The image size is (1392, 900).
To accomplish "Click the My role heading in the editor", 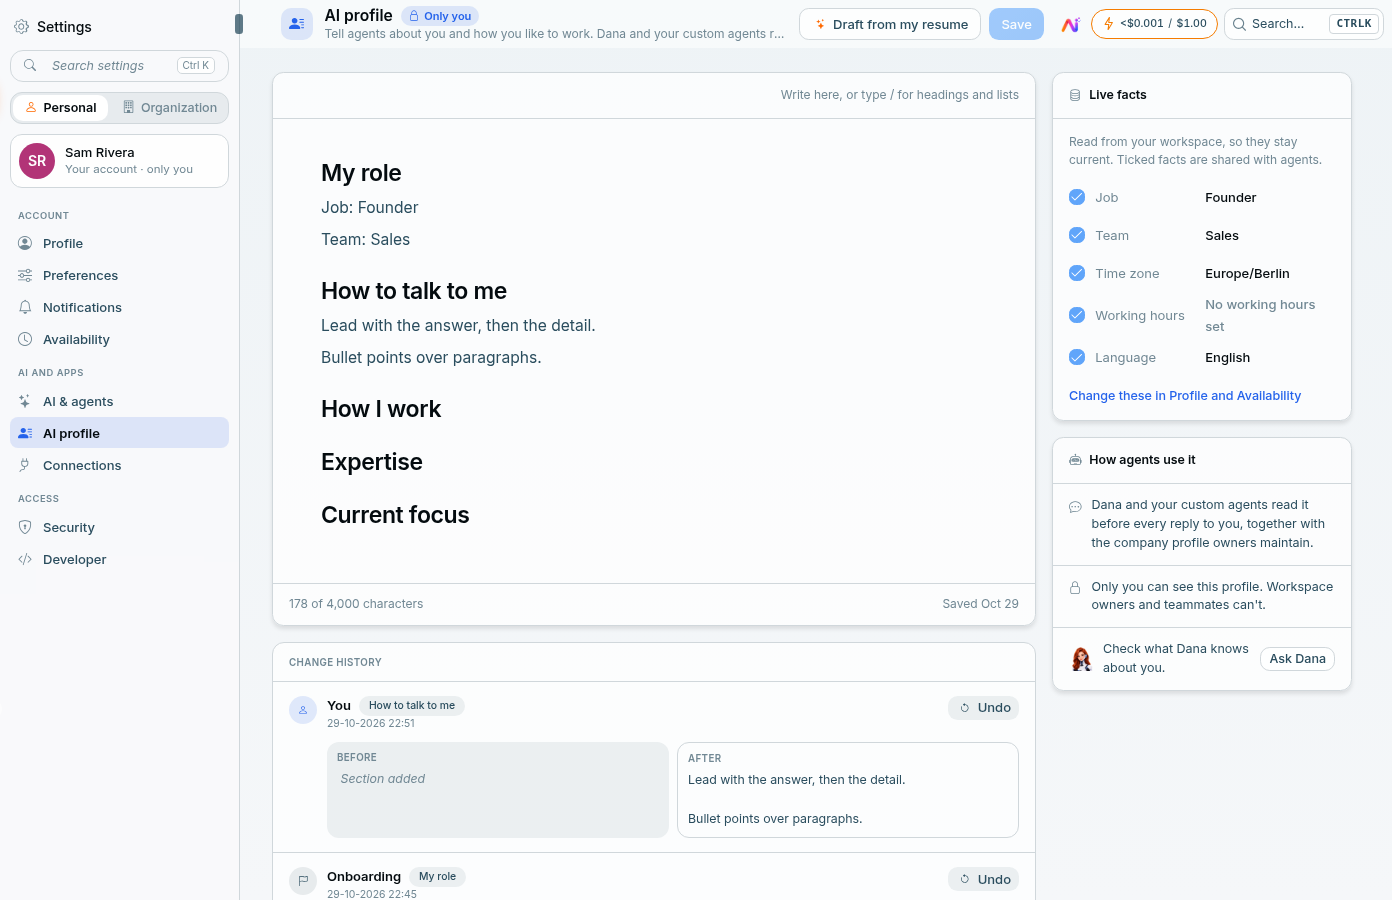I will pos(361,173).
